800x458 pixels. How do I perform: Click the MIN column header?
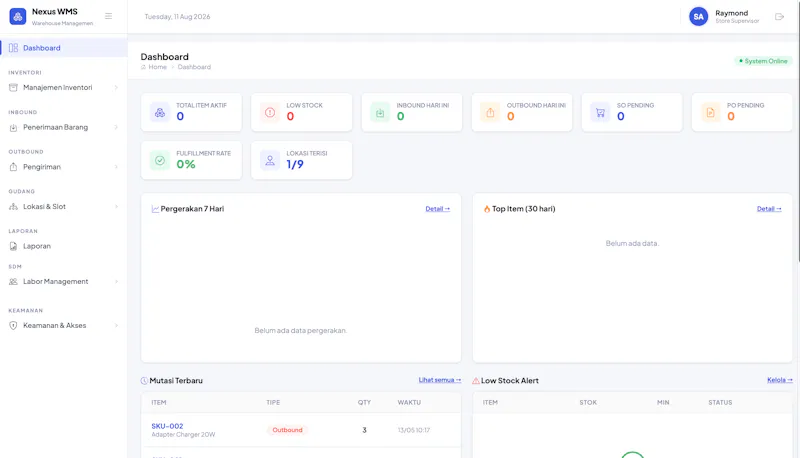coord(663,402)
